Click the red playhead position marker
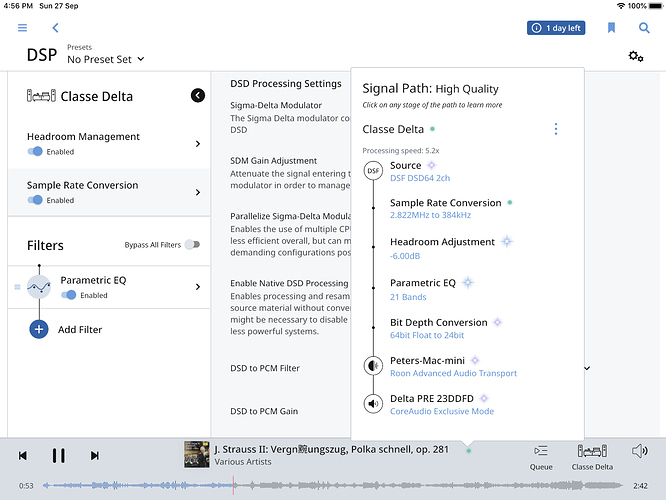Screen dimensions: 666x500 [233, 486]
